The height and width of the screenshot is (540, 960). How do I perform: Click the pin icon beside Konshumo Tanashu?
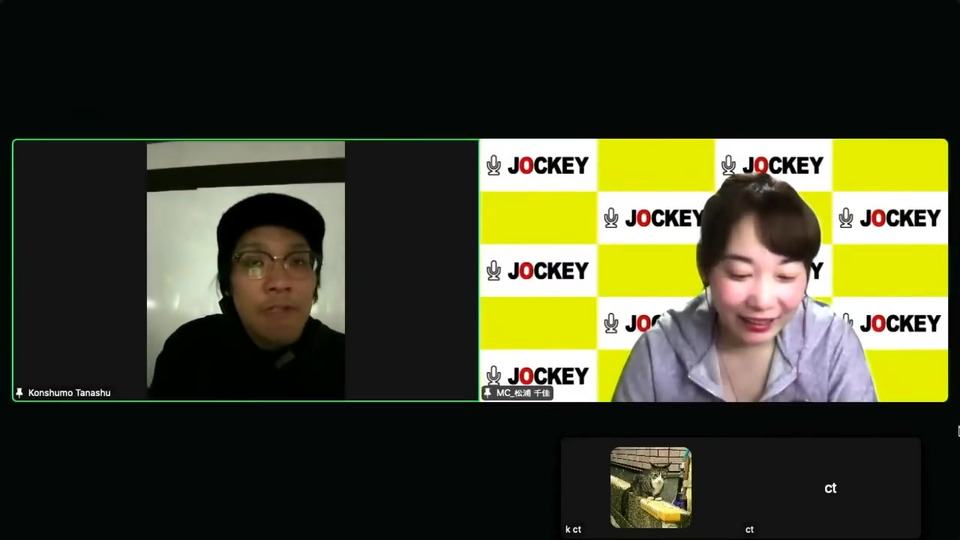click(20, 392)
